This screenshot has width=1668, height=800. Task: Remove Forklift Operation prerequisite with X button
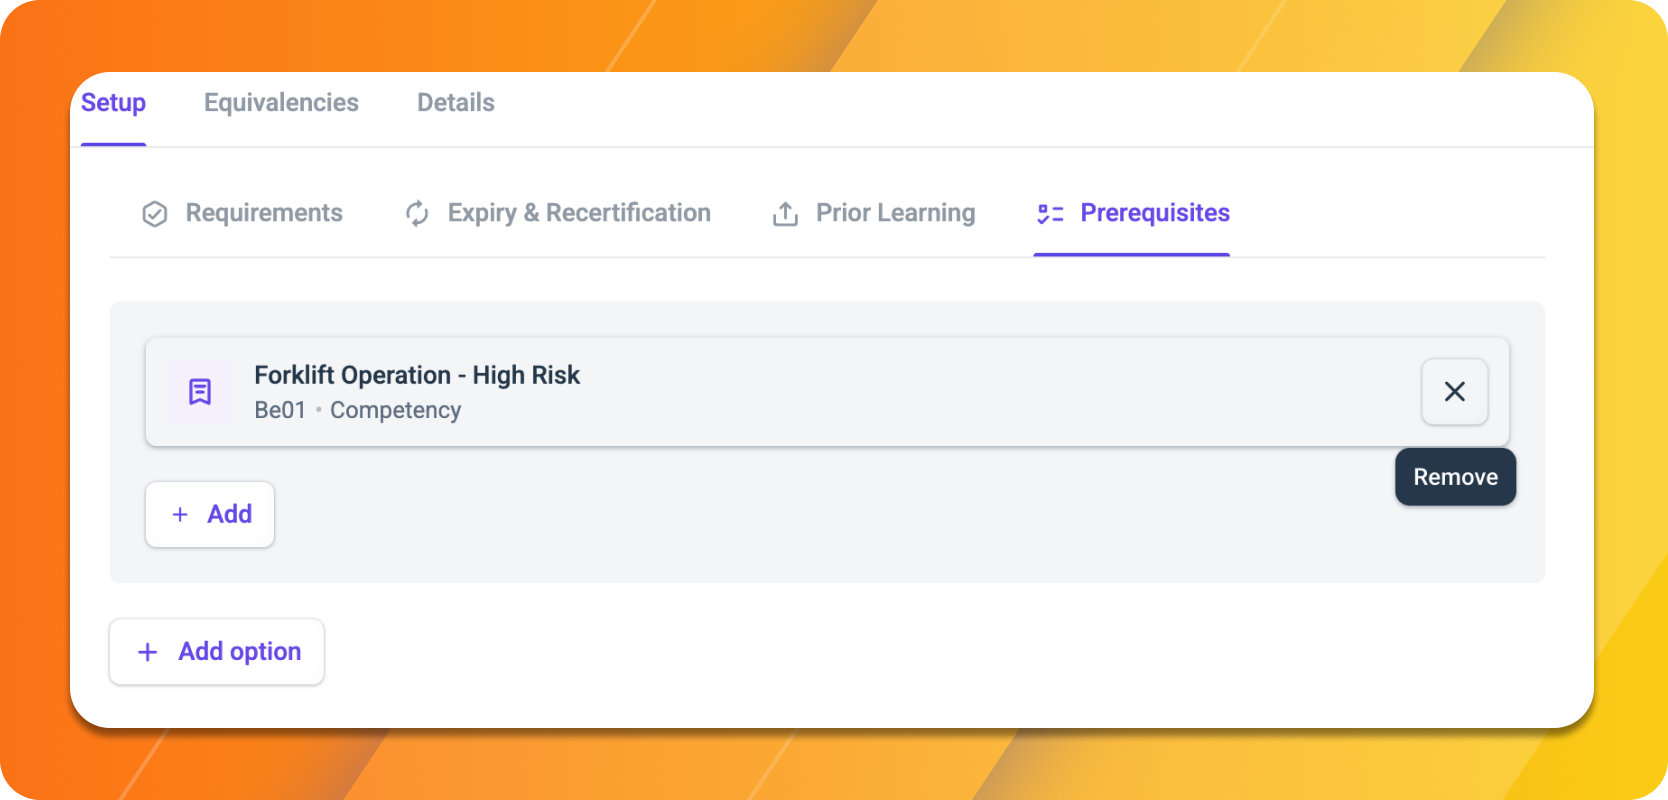click(1455, 392)
